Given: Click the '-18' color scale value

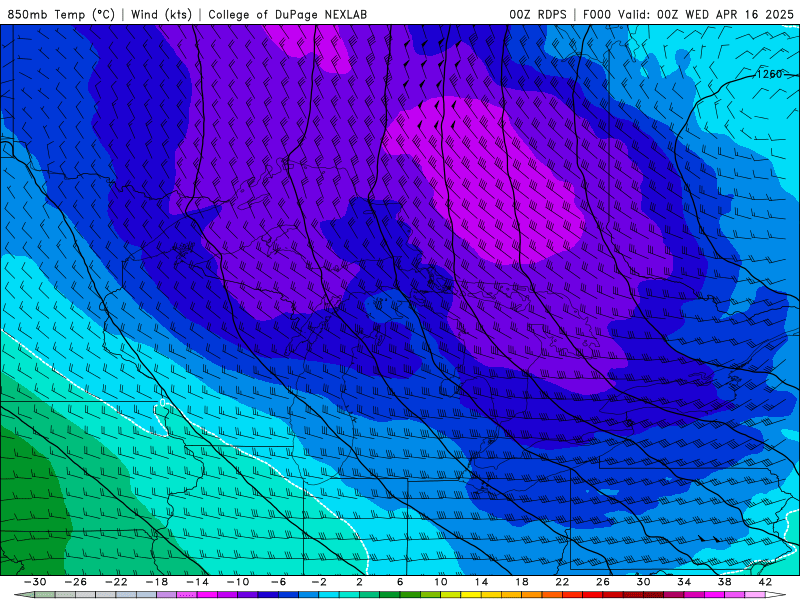Looking at the screenshot, I should tap(157, 582).
